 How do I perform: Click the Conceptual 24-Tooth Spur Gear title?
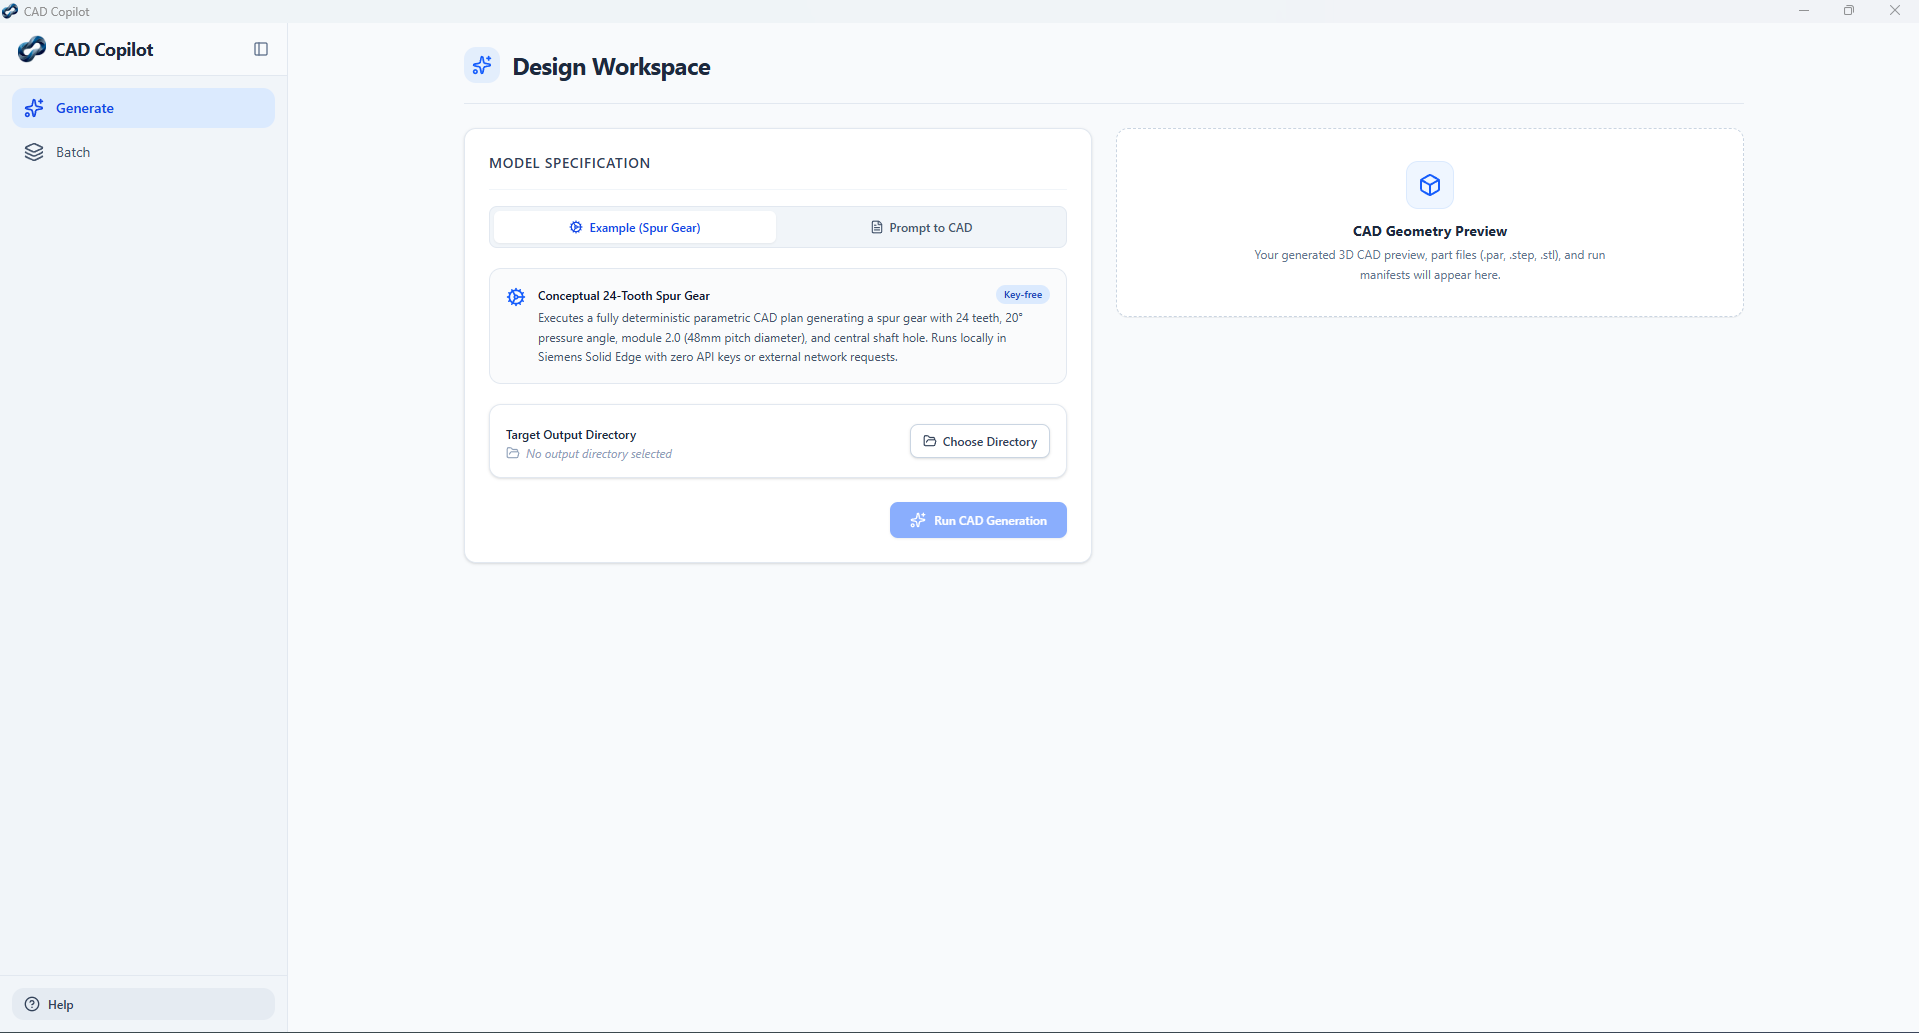624,296
